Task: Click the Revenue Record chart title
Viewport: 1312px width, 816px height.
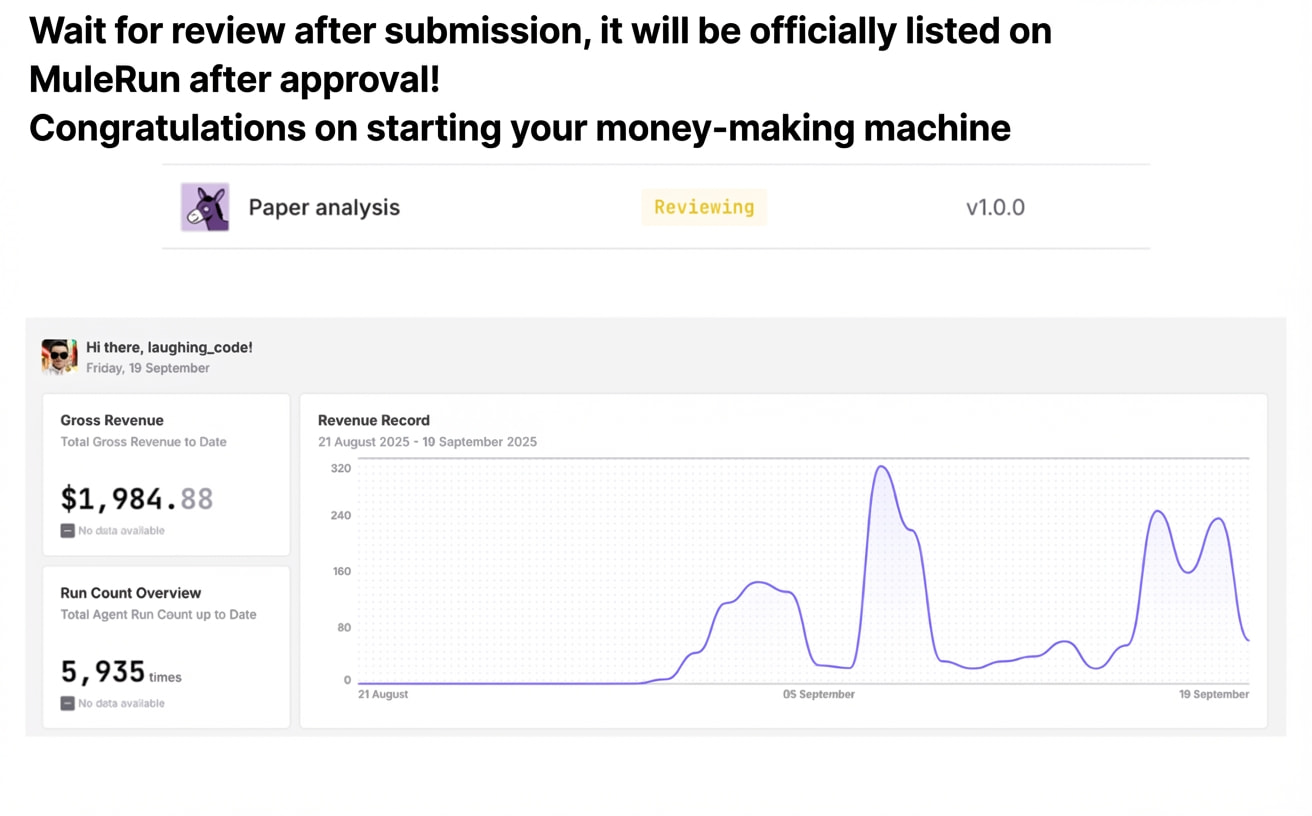Action: click(374, 420)
